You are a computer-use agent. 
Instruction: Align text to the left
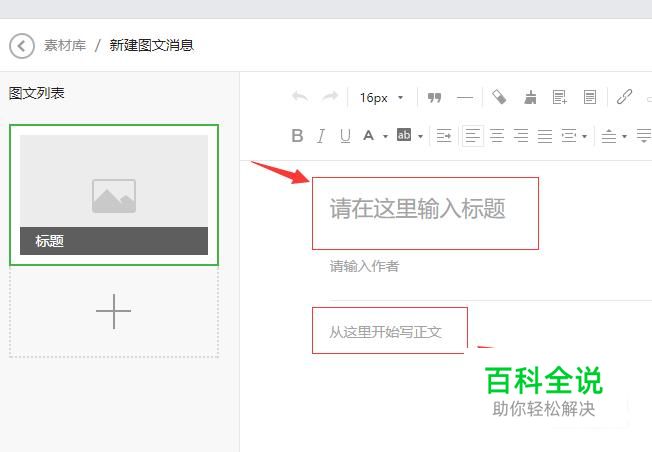473,136
